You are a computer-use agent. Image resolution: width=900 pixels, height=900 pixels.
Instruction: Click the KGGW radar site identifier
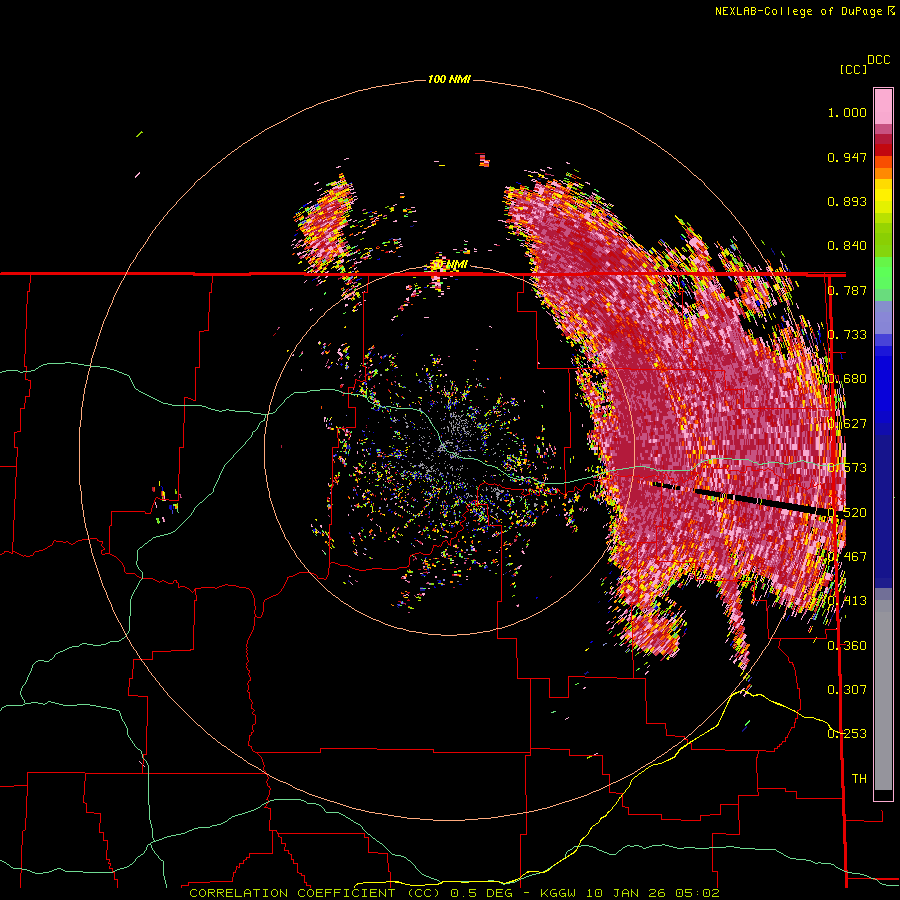coord(558,893)
